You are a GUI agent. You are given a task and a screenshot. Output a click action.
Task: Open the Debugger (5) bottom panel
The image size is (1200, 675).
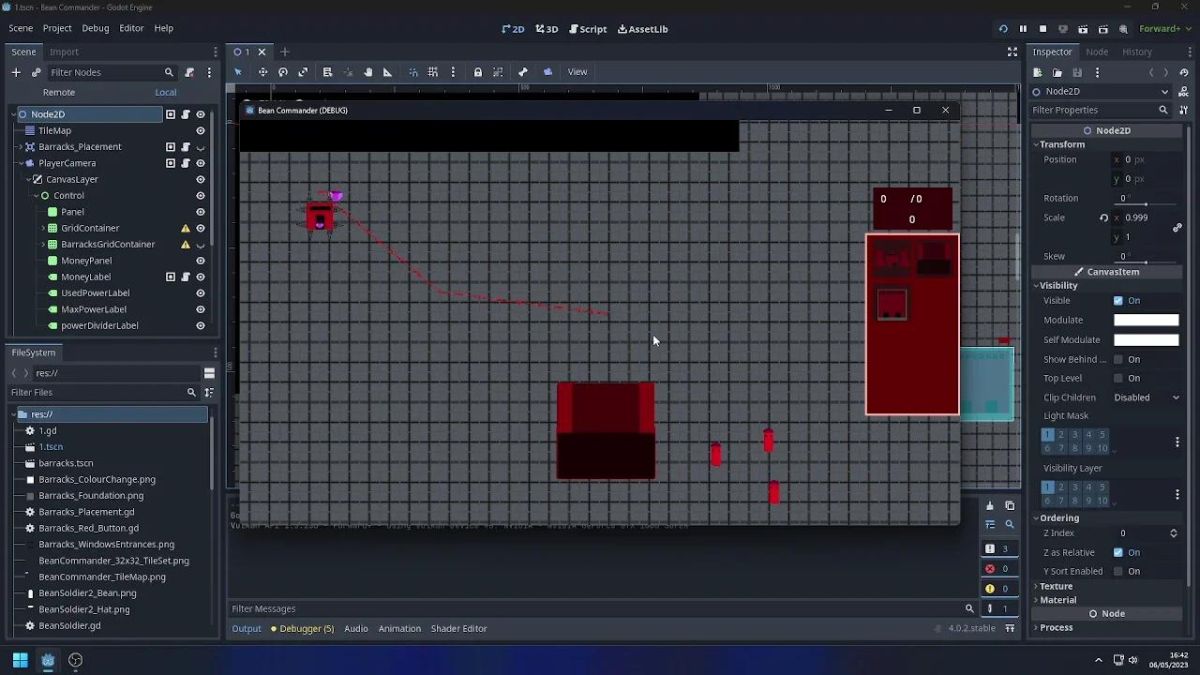pos(302,628)
